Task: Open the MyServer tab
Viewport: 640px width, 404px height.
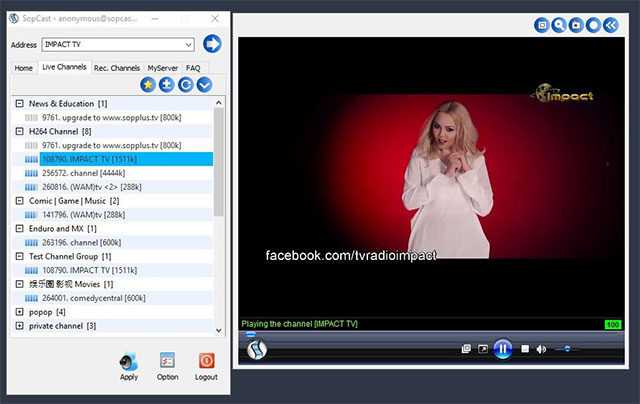Action: click(162, 68)
